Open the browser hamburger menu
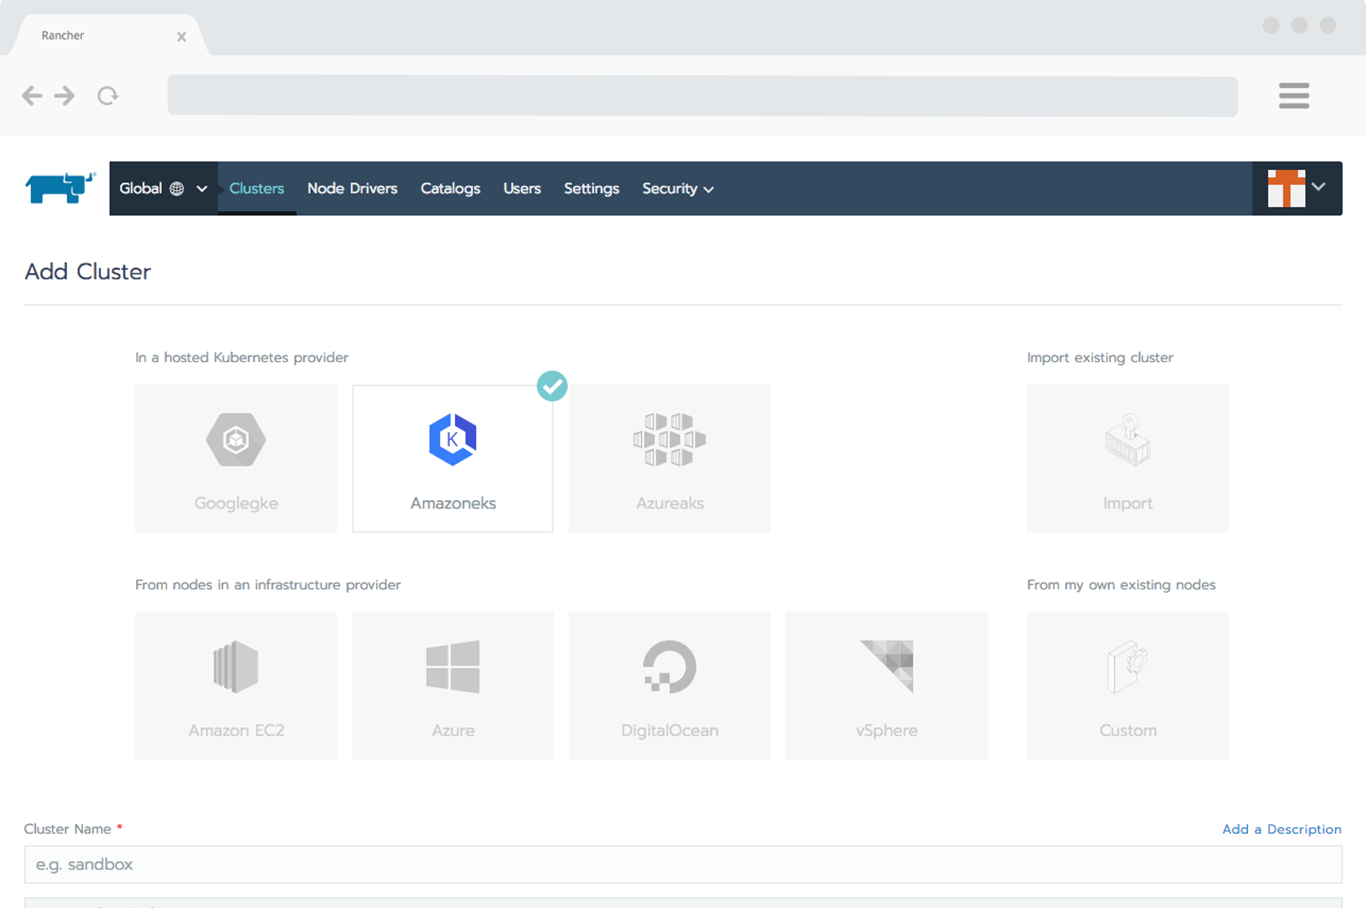This screenshot has height=908, width=1366. [x=1294, y=95]
